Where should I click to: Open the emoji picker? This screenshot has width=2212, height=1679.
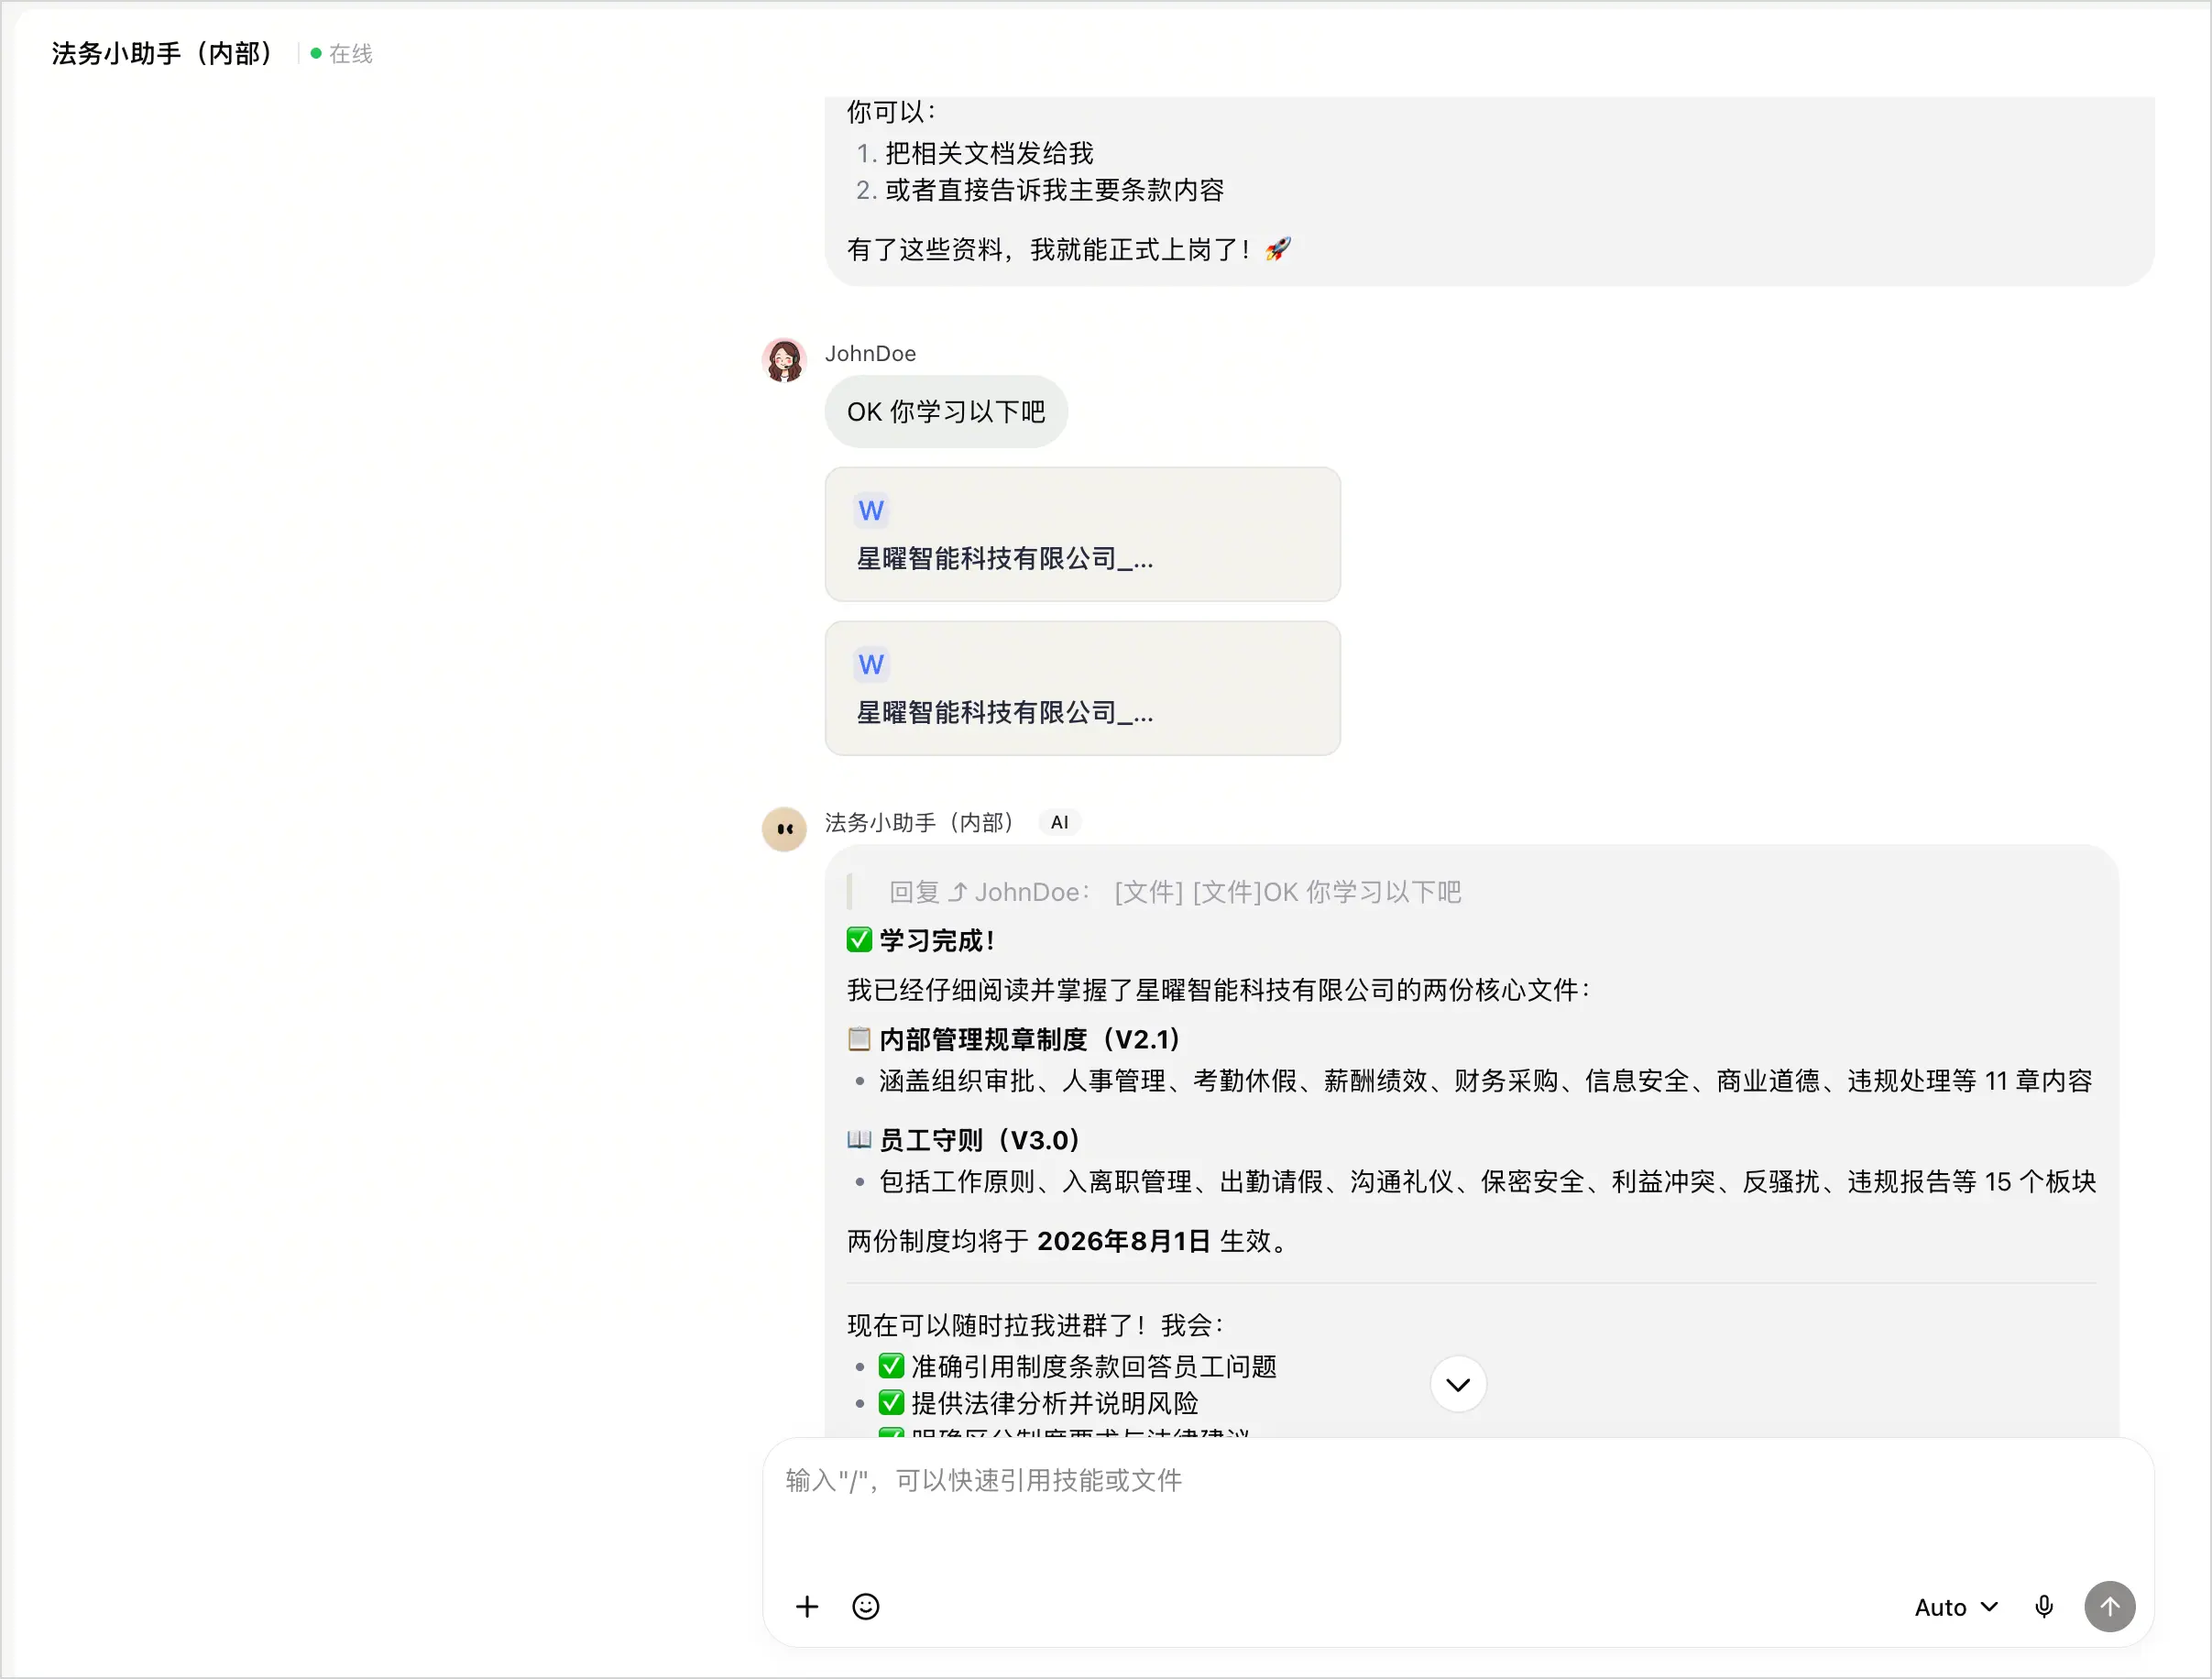point(865,1606)
